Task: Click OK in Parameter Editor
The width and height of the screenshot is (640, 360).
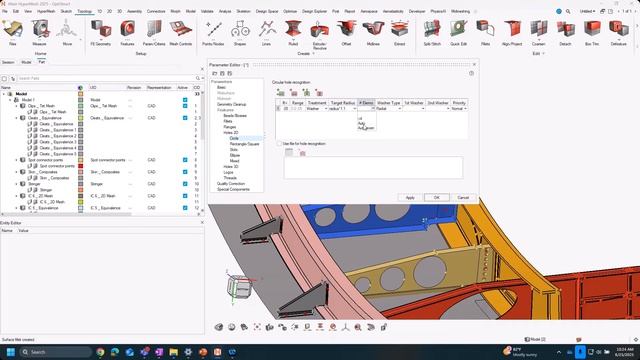Action: pyautogui.click(x=436, y=198)
